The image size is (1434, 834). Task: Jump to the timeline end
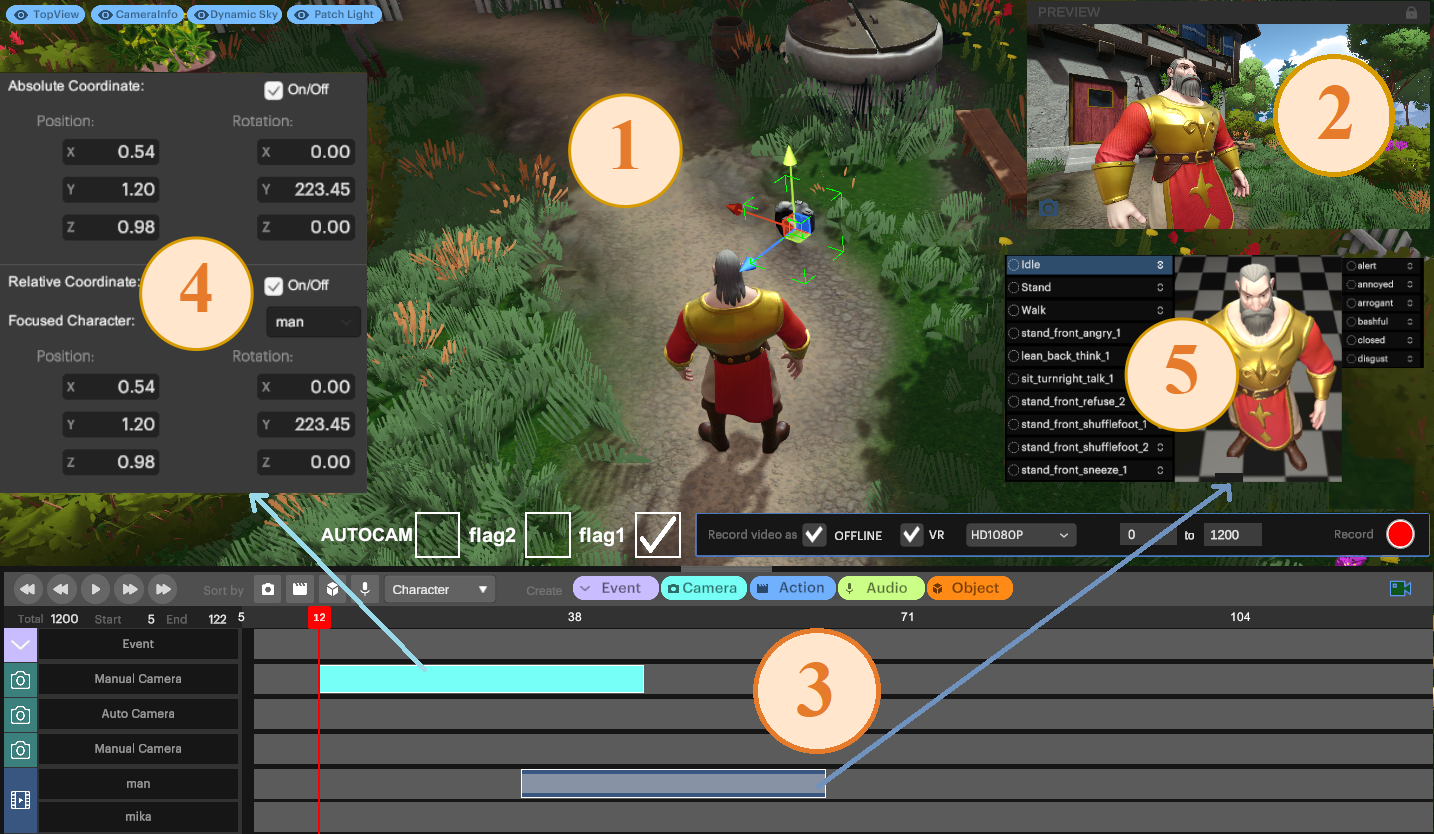coord(163,589)
